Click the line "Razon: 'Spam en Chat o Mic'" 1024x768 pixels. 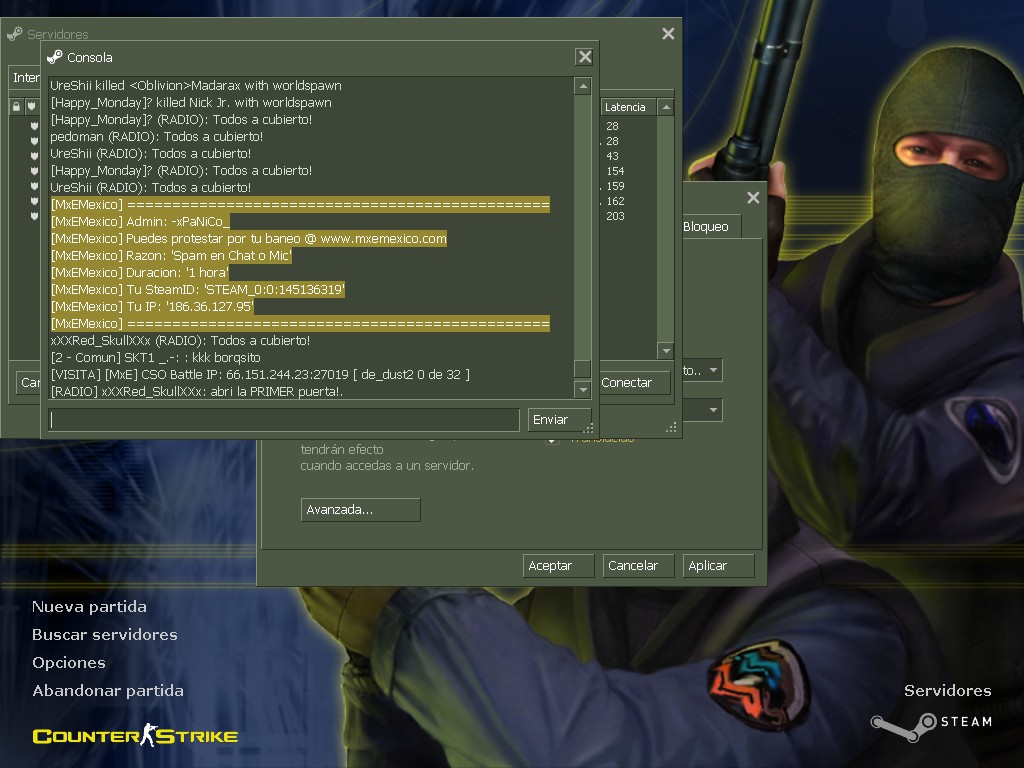tap(171, 255)
